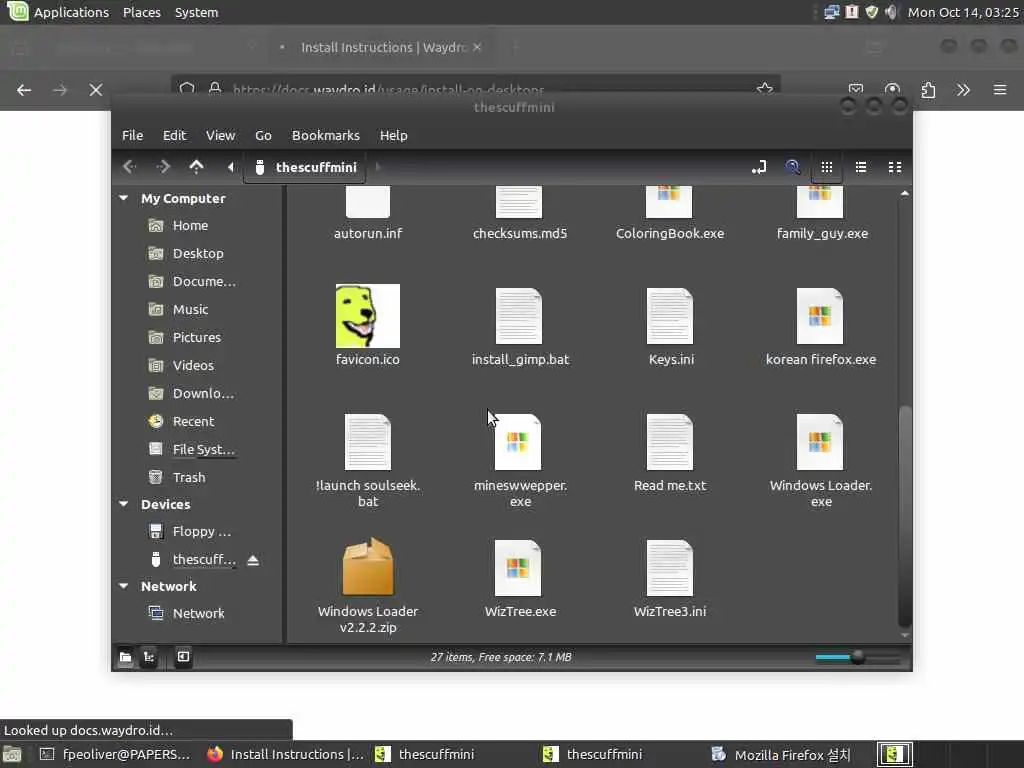Viewport: 1024px width, 768px height.
Task: Open the Bookmarks menu
Action: click(325, 135)
